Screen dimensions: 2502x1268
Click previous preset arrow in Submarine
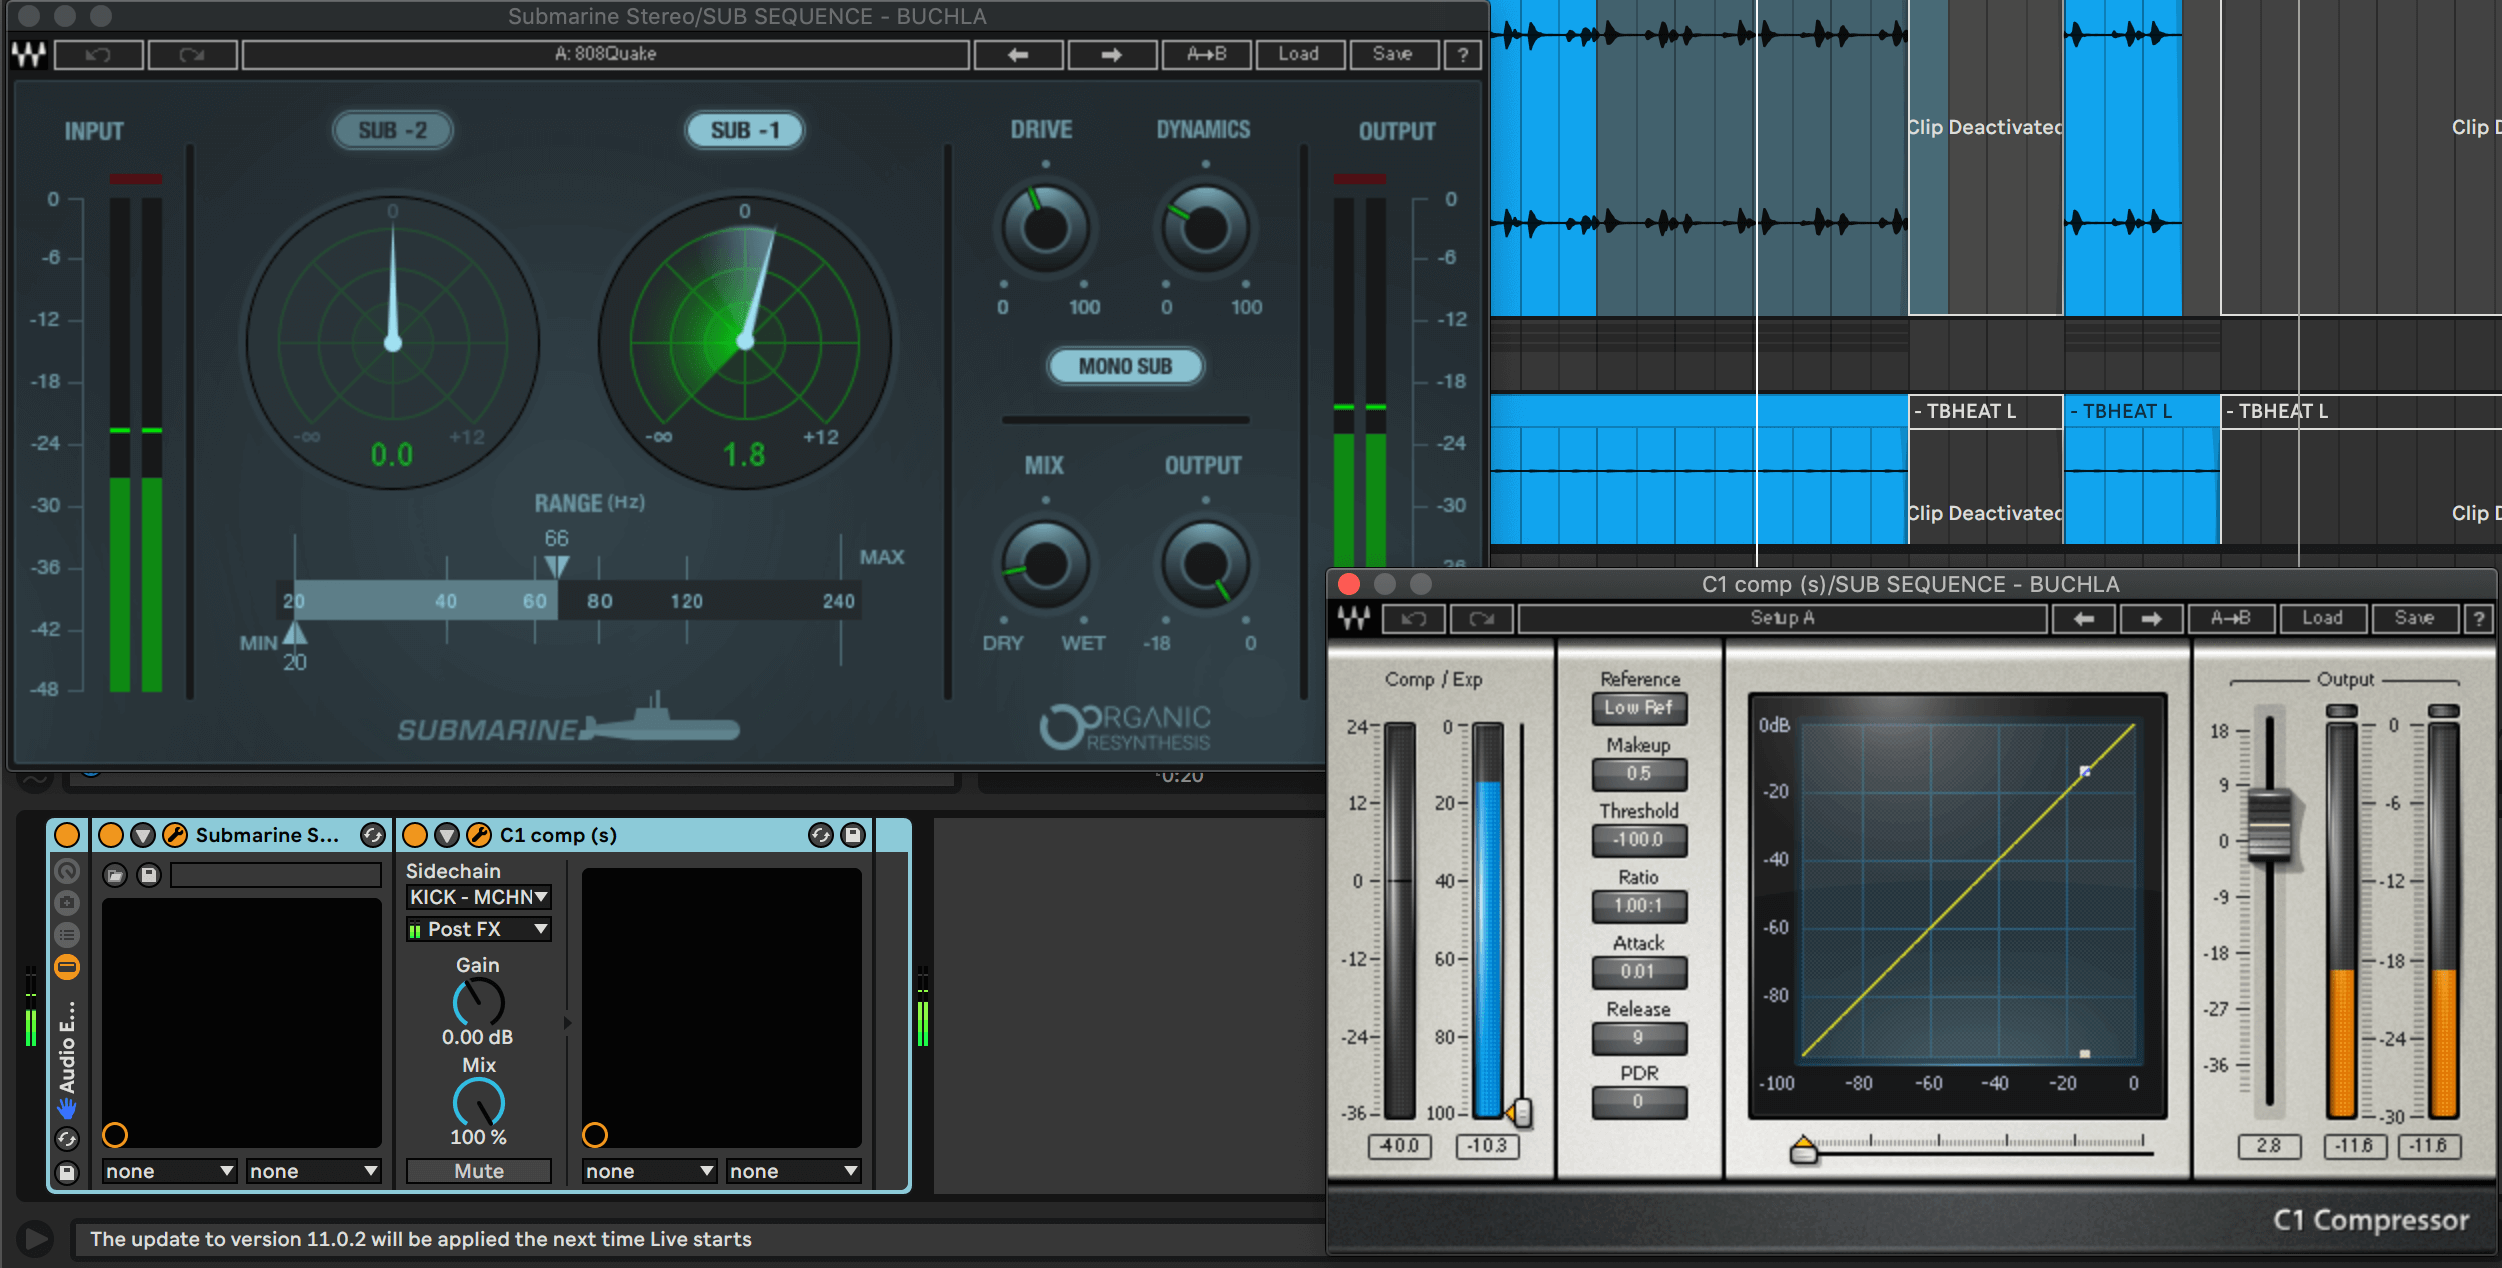(1018, 54)
